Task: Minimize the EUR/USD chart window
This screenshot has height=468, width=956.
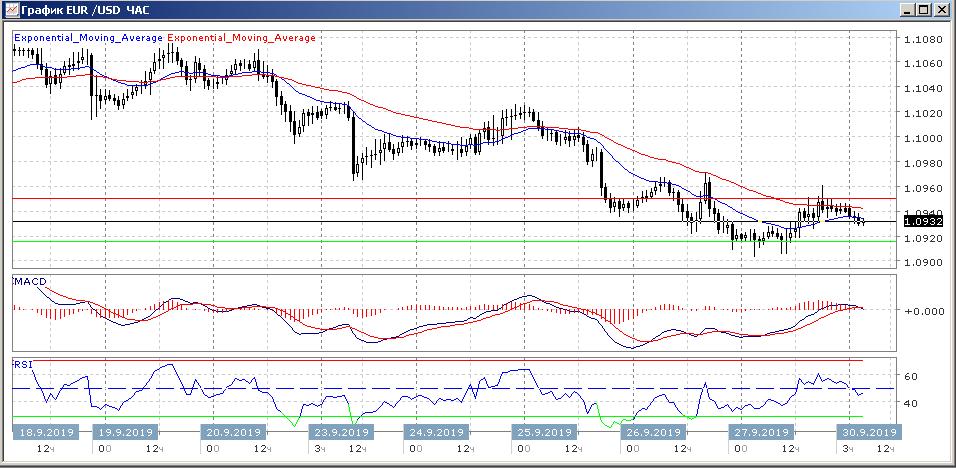Action: [x=908, y=10]
